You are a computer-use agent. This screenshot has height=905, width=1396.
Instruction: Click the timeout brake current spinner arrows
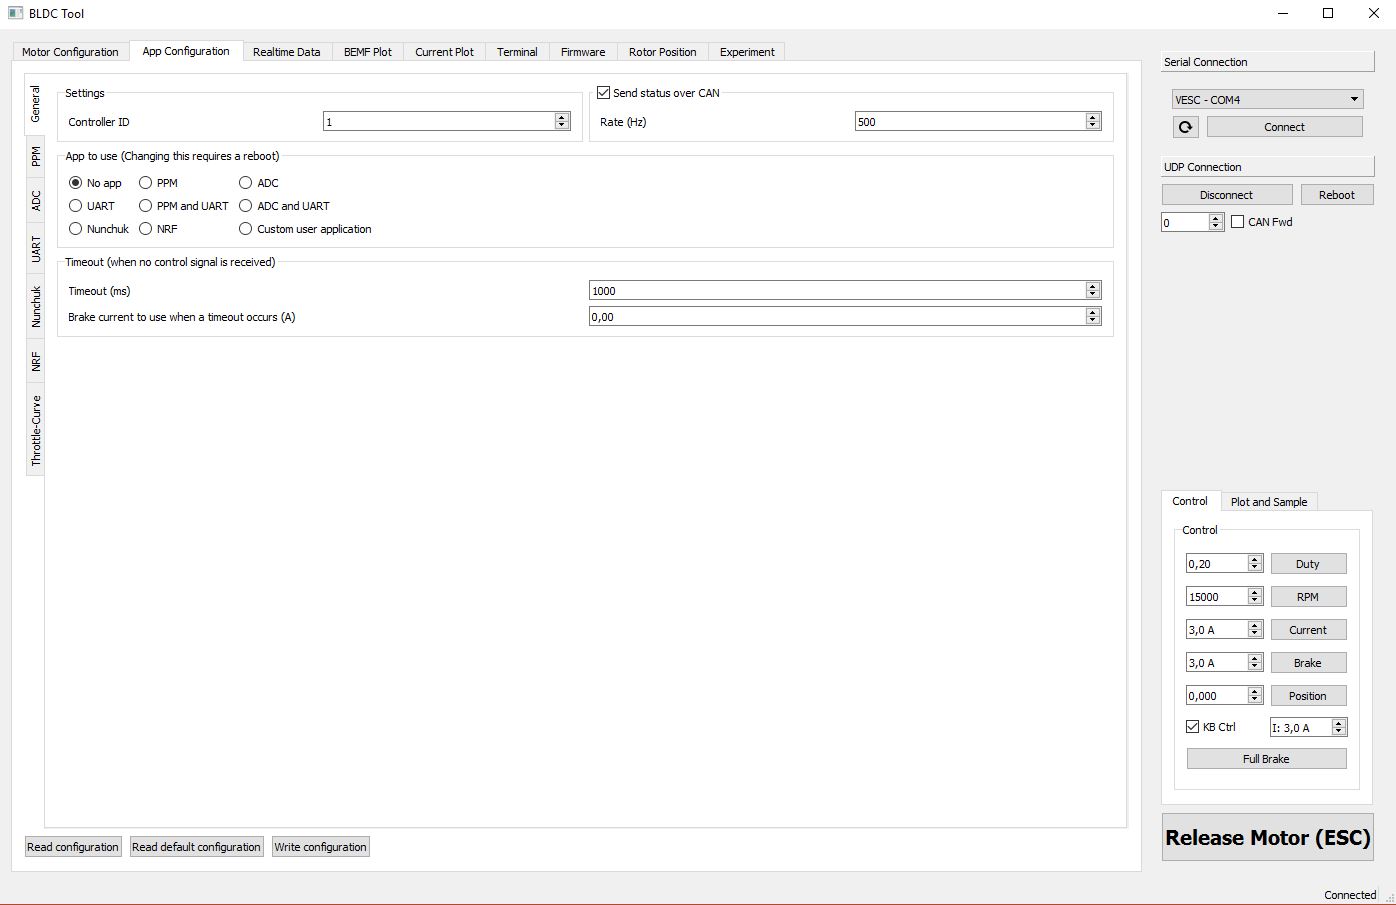tap(1093, 316)
